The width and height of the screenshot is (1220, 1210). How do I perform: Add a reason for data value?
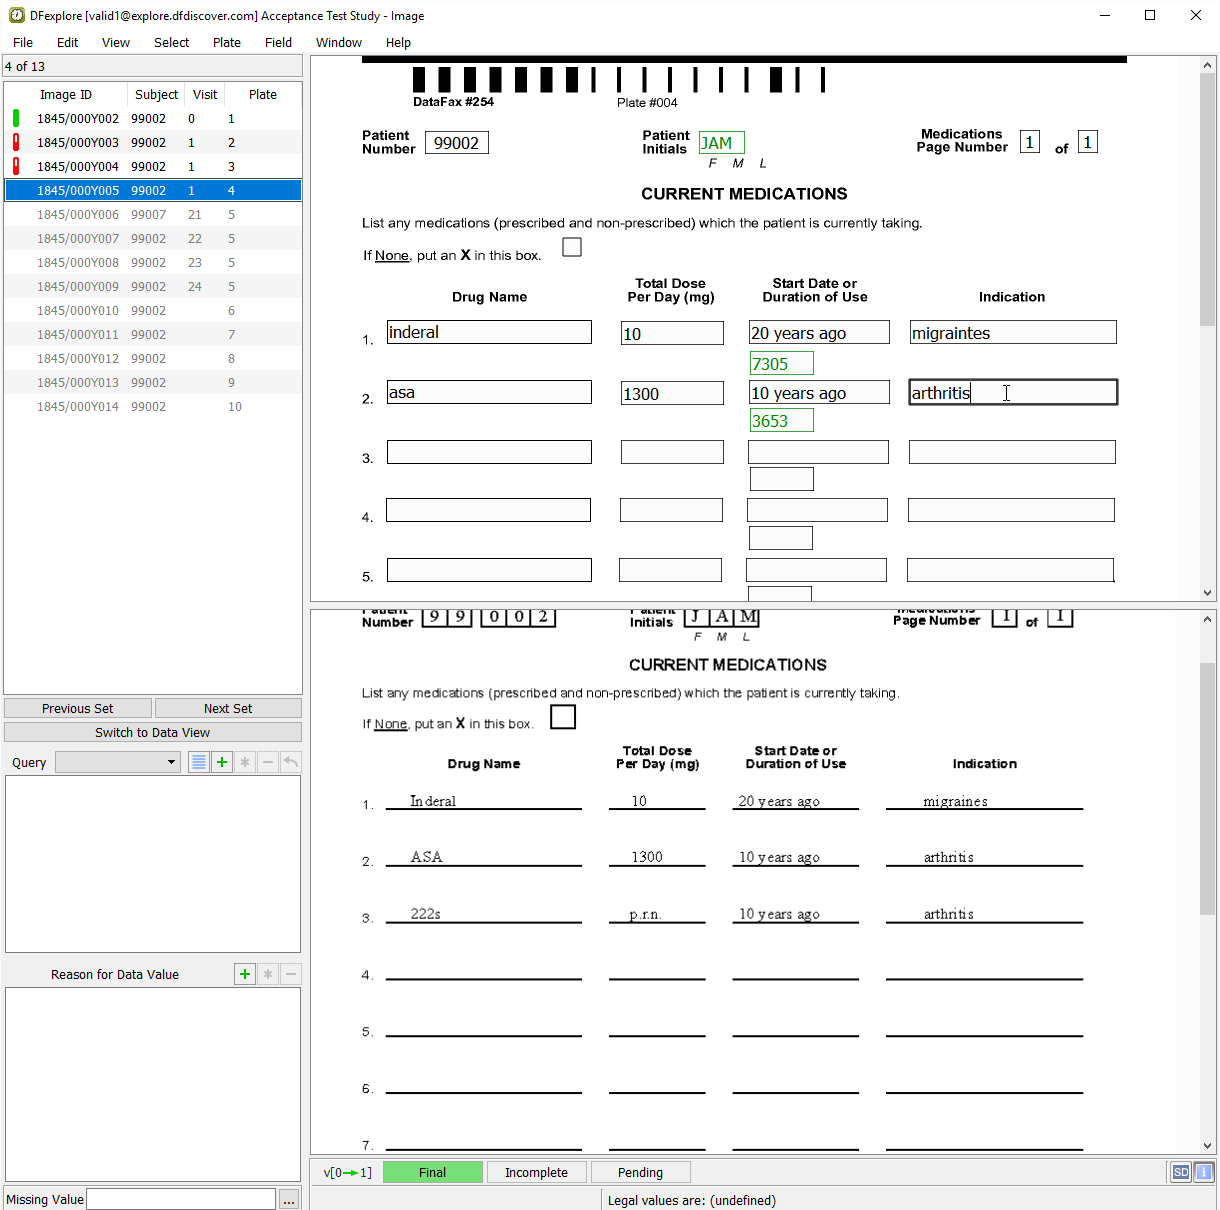click(245, 974)
